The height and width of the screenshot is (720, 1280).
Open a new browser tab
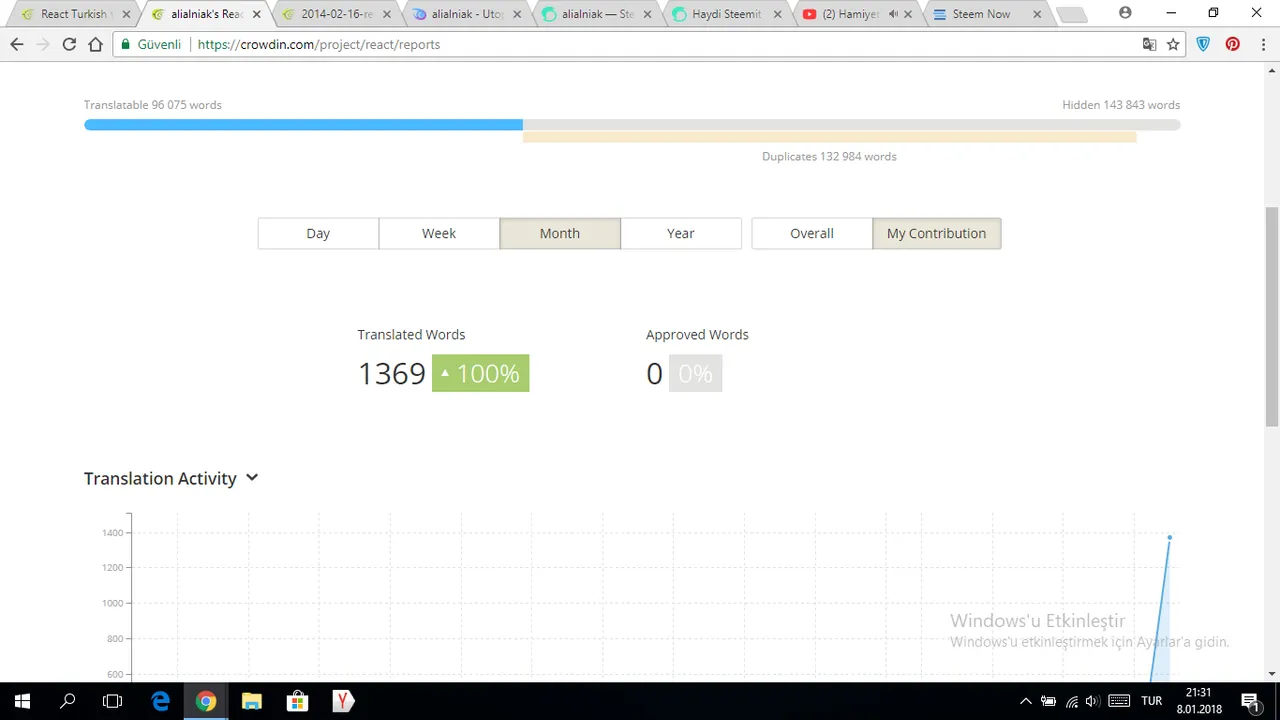1071,15
